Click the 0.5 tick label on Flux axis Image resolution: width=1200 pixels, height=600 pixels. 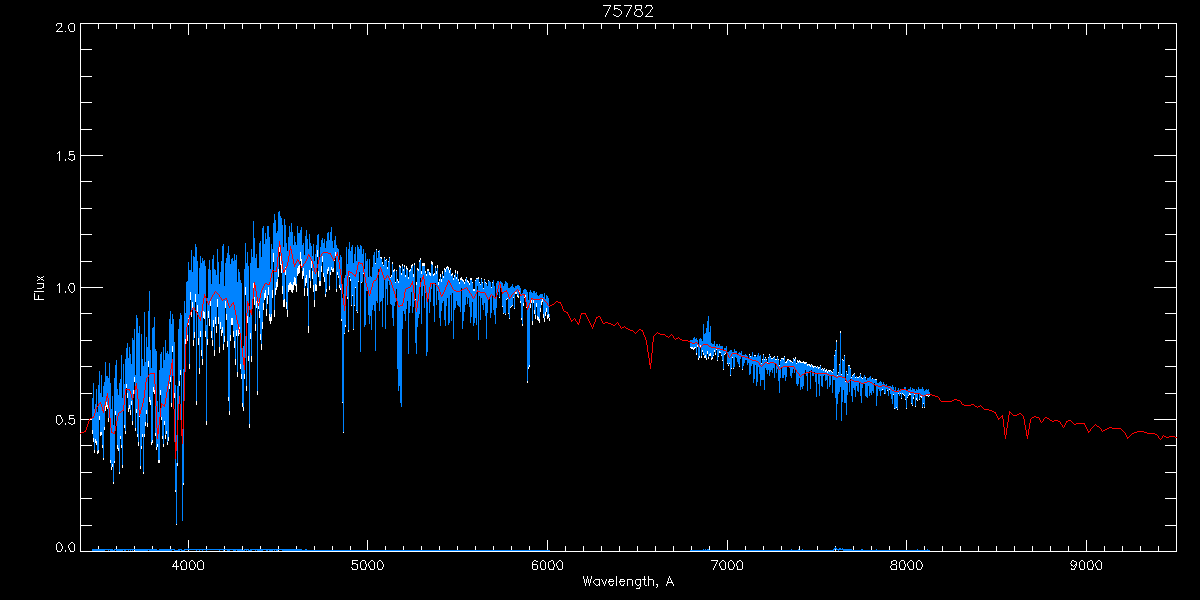click(64, 418)
